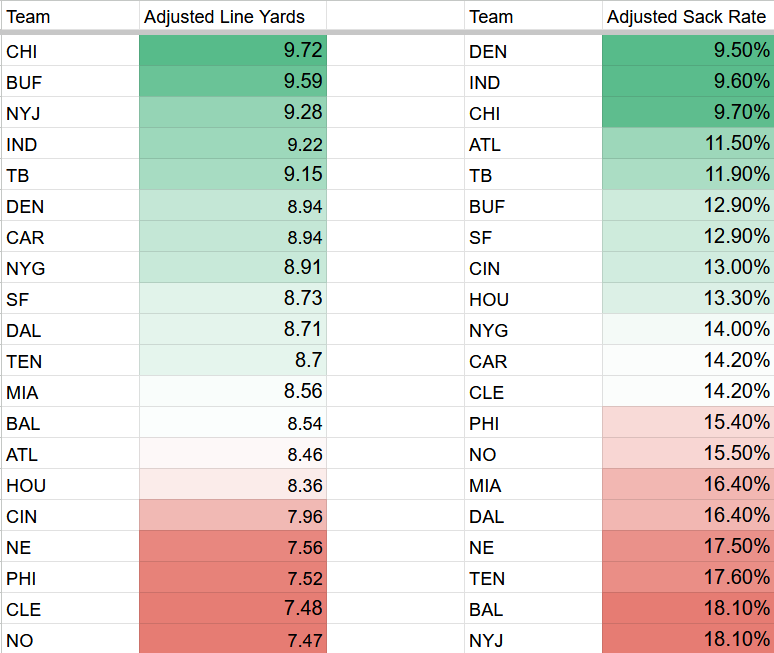Image resolution: width=774 pixels, height=653 pixels.
Task: Click the 9.50% sack rate cell
Action: [688, 51]
